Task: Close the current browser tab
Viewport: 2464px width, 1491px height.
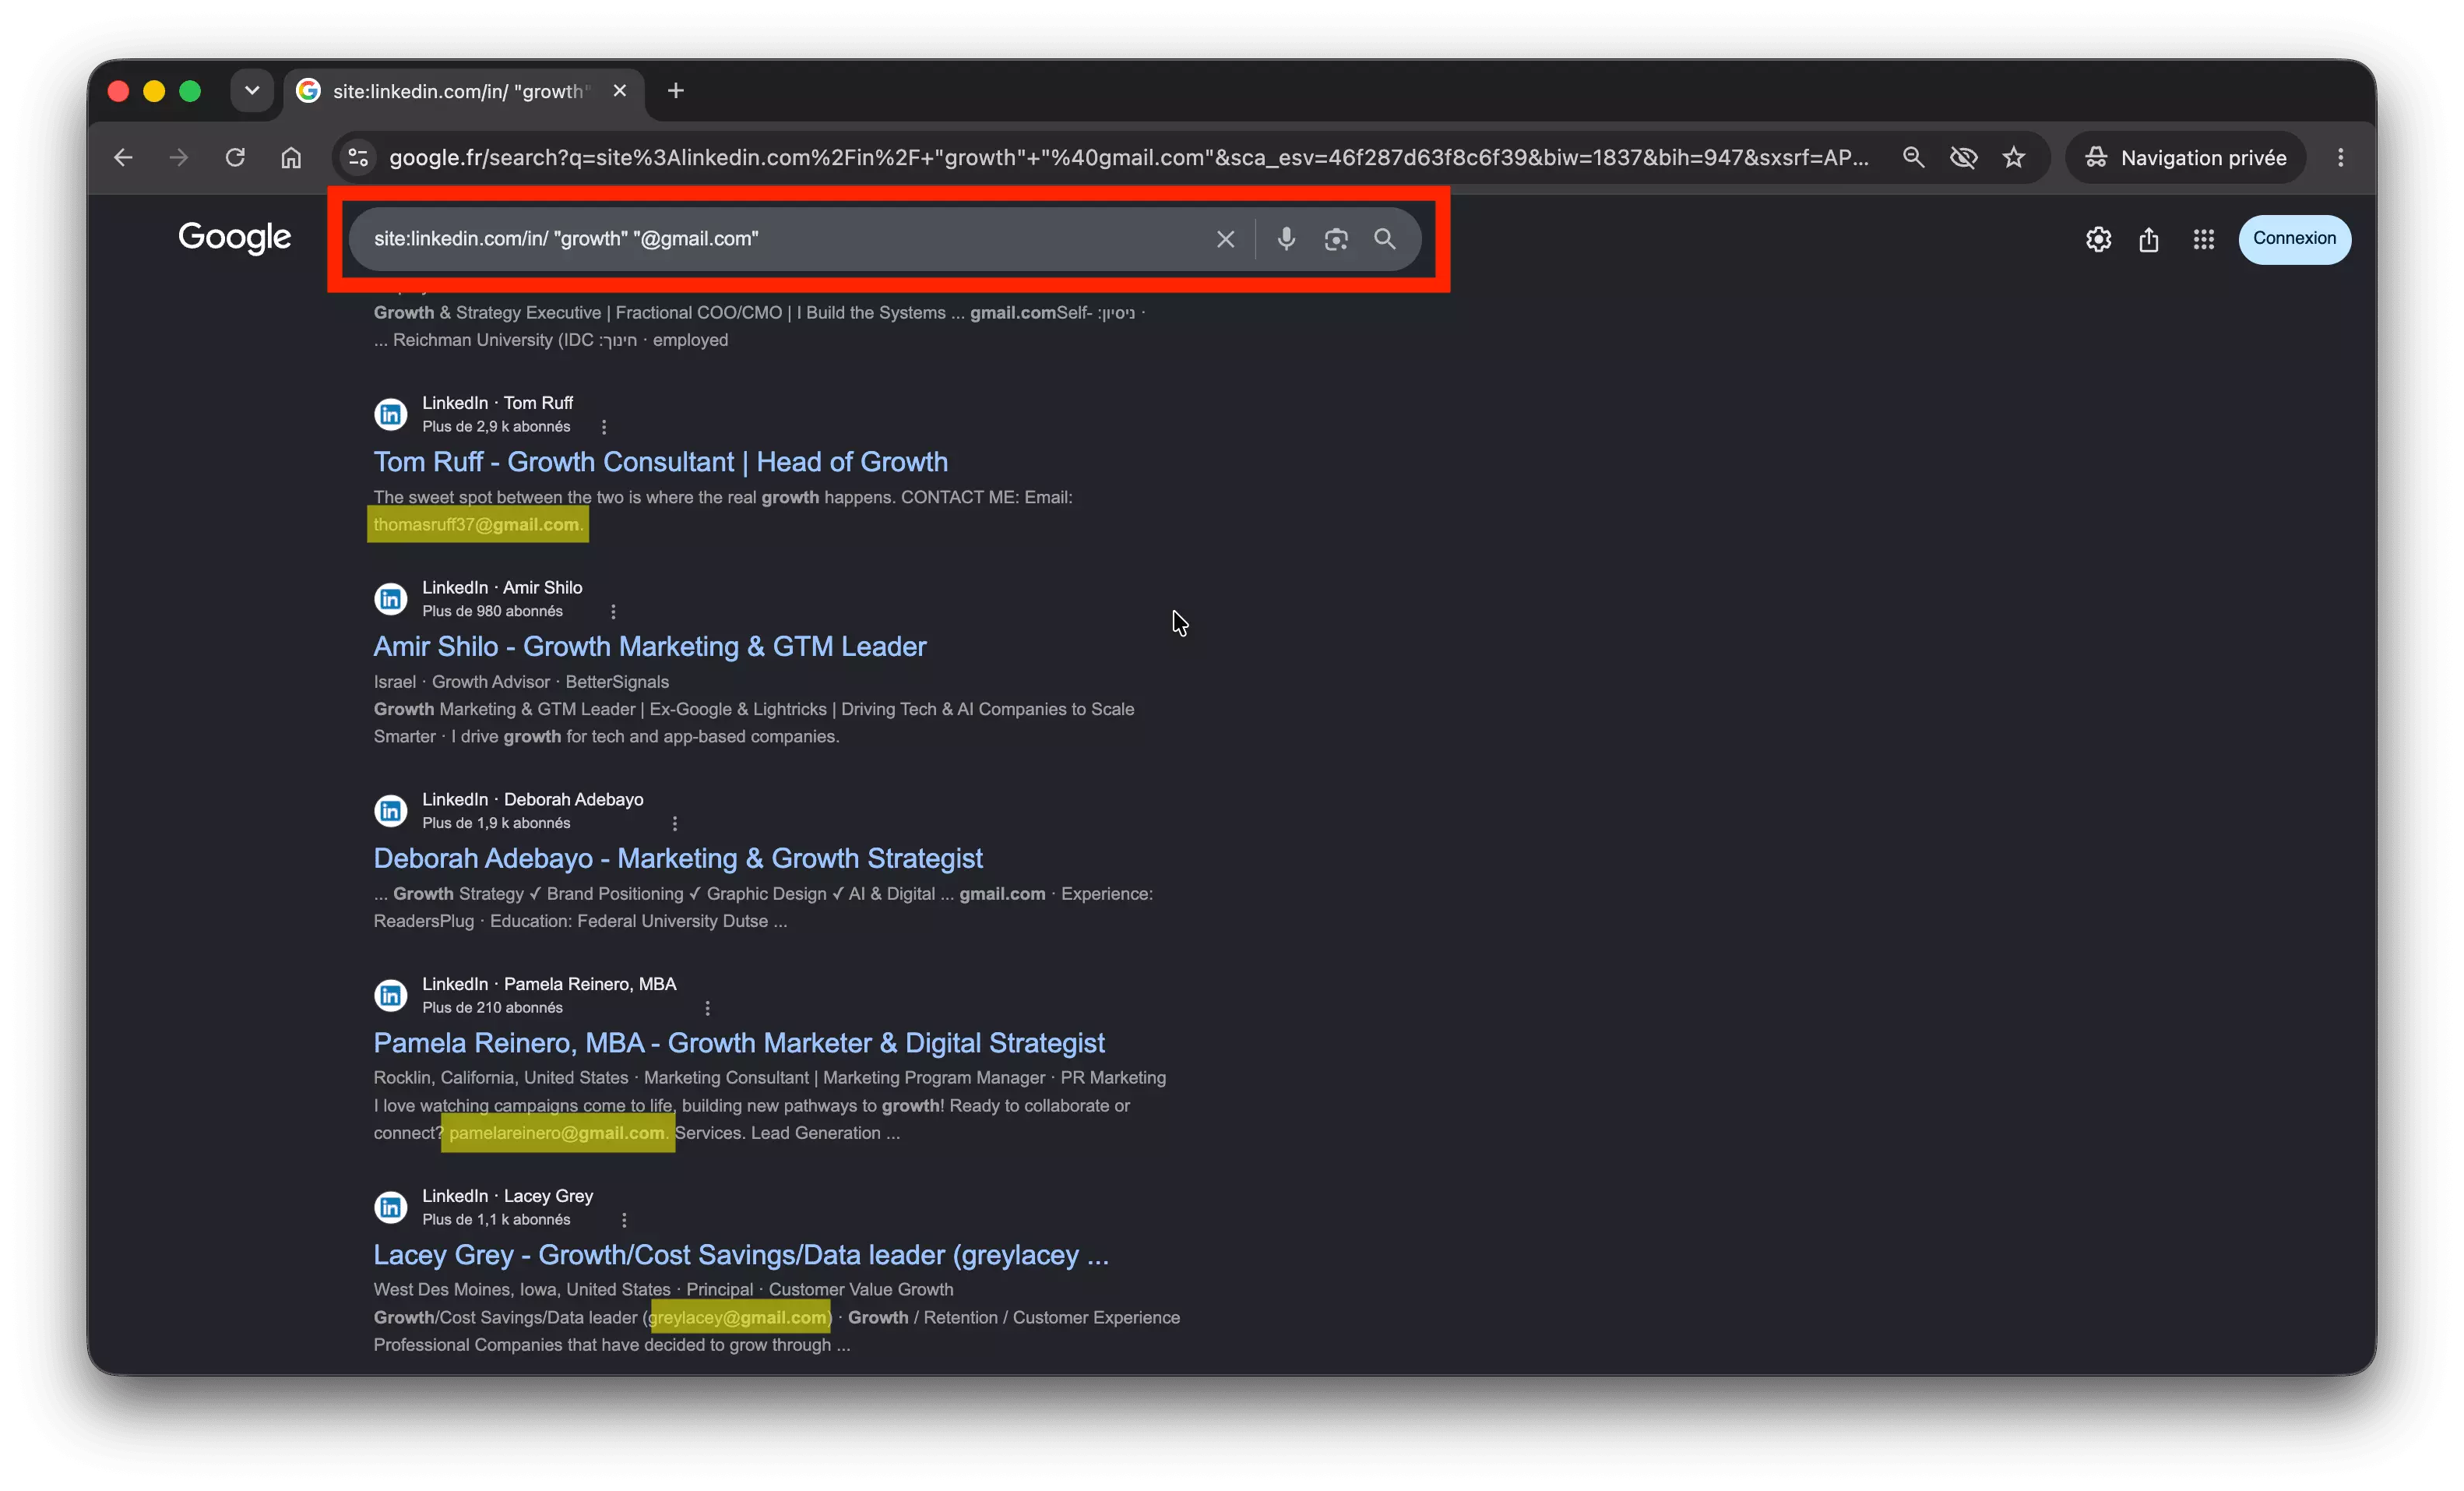Action: pos(620,91)
